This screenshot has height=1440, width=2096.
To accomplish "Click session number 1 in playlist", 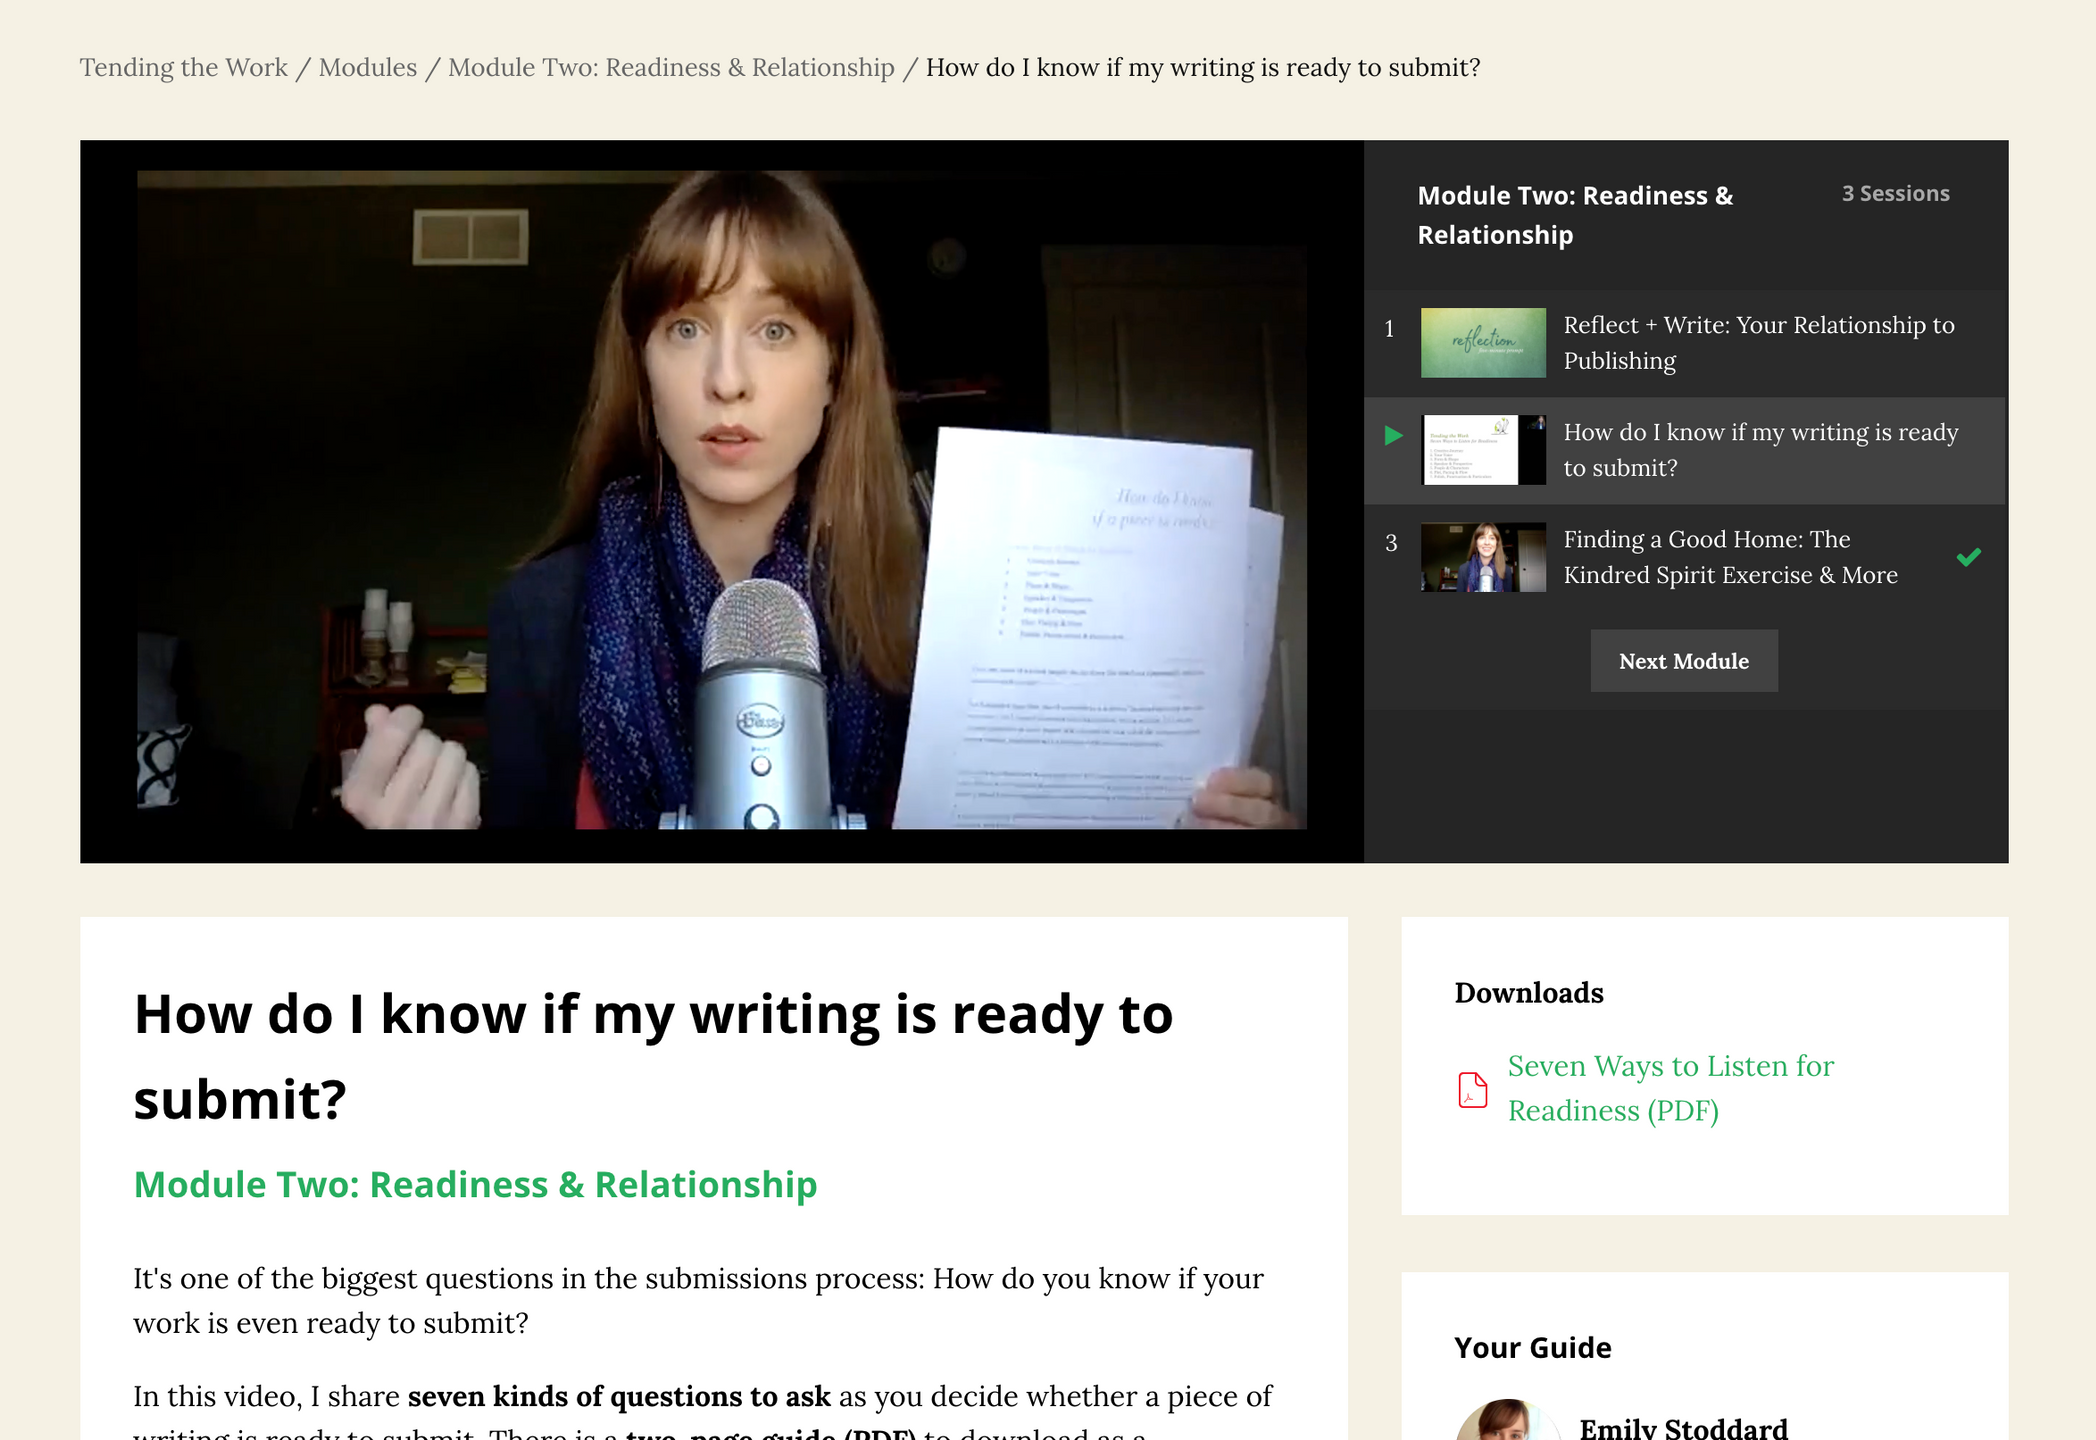I will click(x=1389, y=329).
